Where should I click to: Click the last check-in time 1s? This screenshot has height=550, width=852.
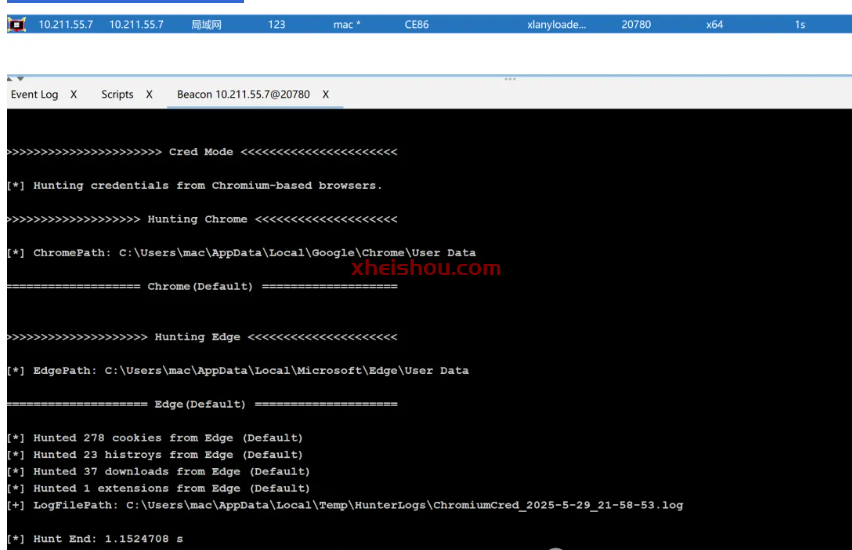click(800, 24)
